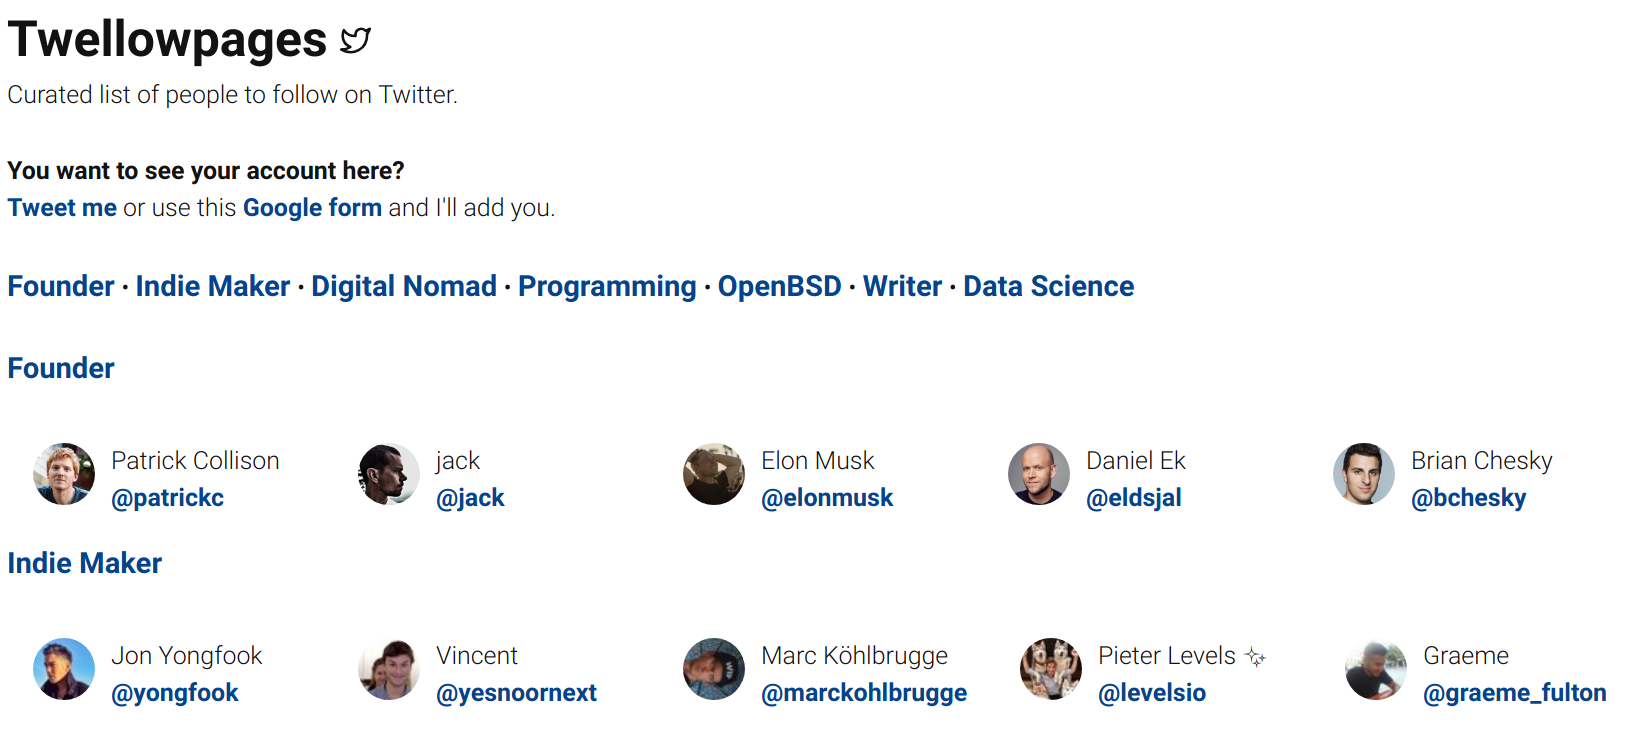Image resolution: width=1635 pixels, height=731 pixels.
Task: Click the Twitter bird icon beside Twellowpages
Action: pos(355,41)
